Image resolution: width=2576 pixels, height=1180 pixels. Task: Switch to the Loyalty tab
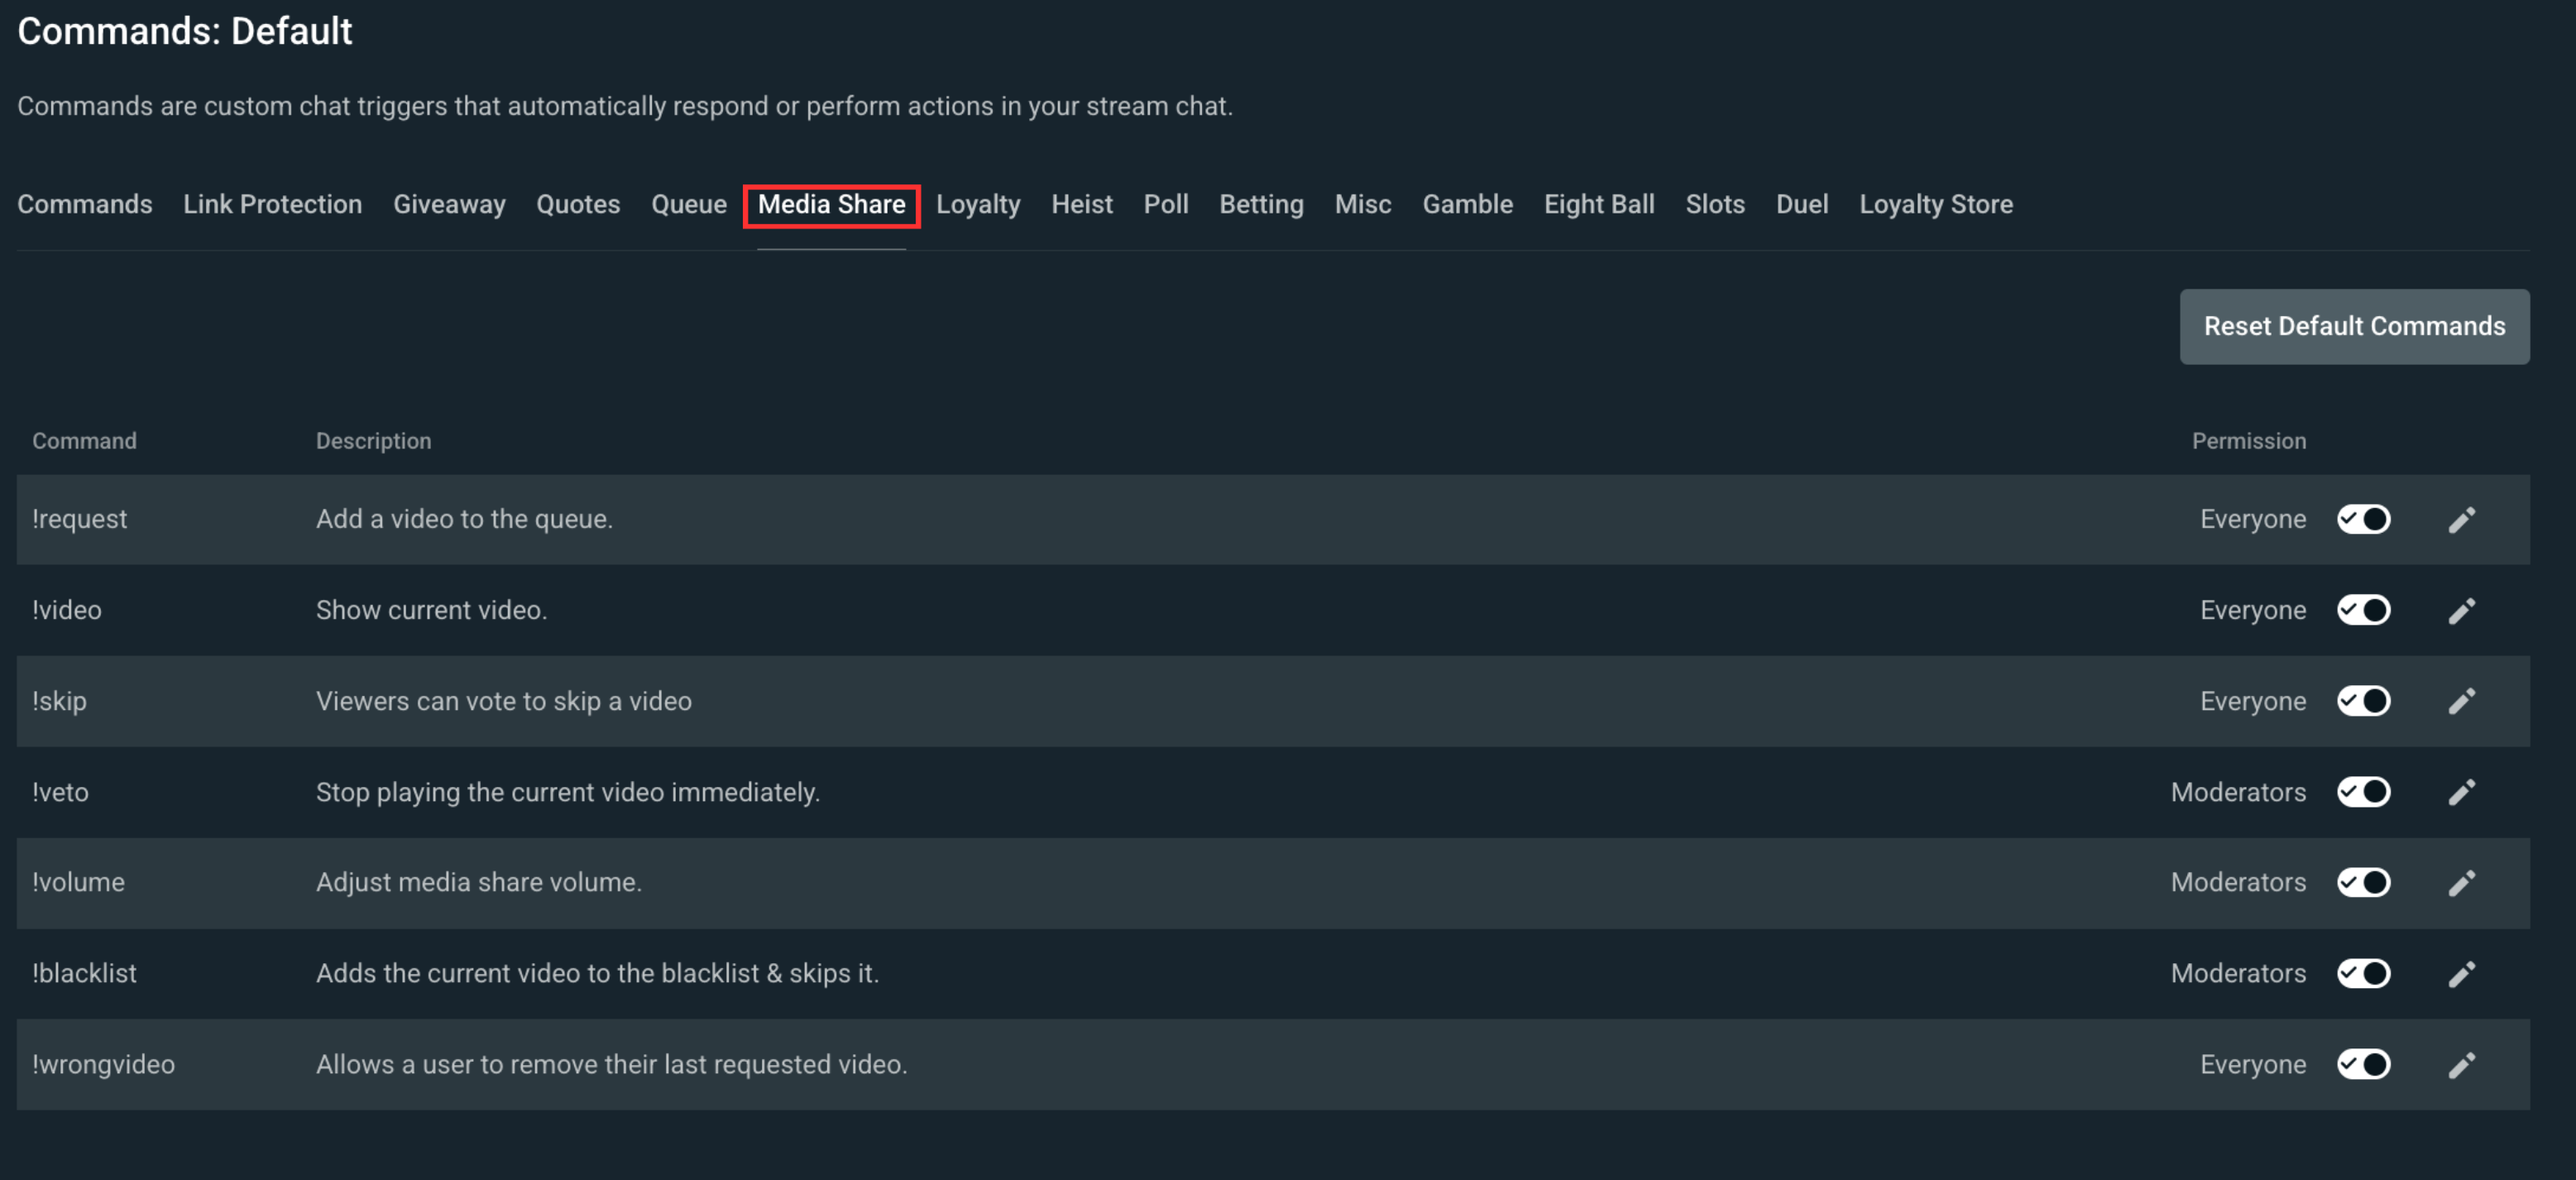(x=978, y=205)
